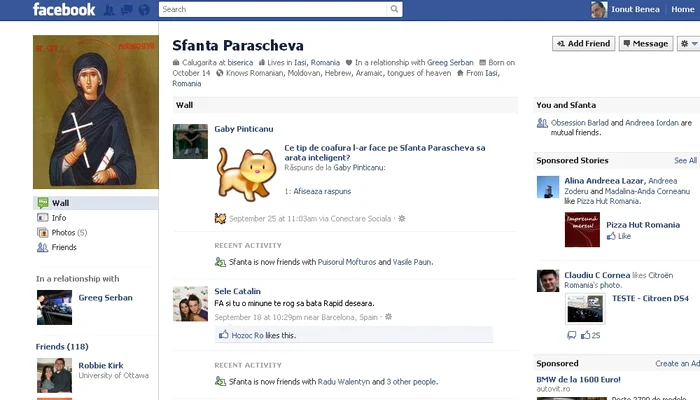Viewport: 700px width, 400px height.
Task: Open notifications globe icon
Action: tap(144, 9)
